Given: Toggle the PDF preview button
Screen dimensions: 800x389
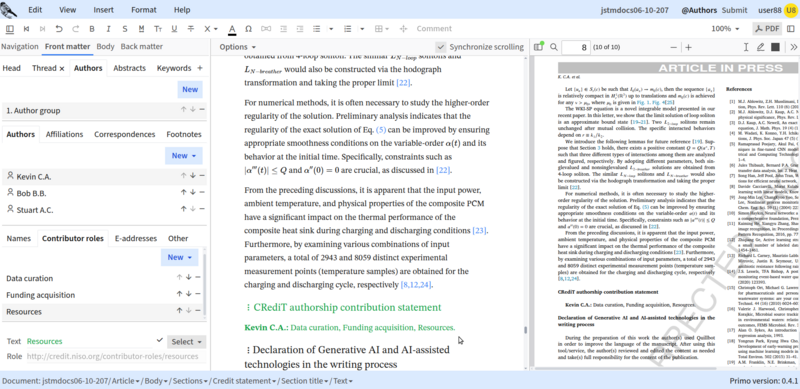Looking at the screenshot, I should [767, 29].
